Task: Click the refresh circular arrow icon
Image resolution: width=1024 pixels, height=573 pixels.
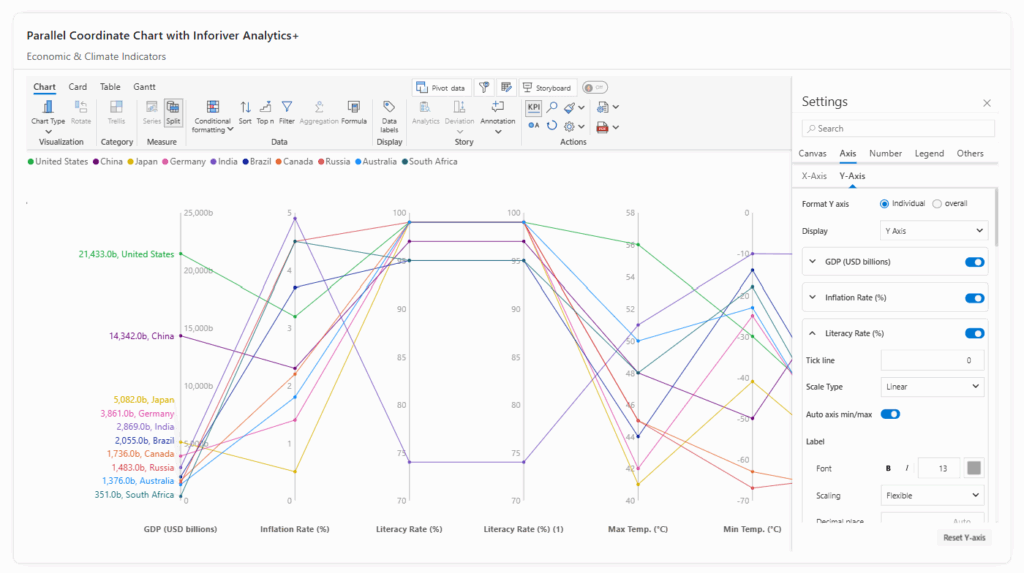Action: point(552,126)
